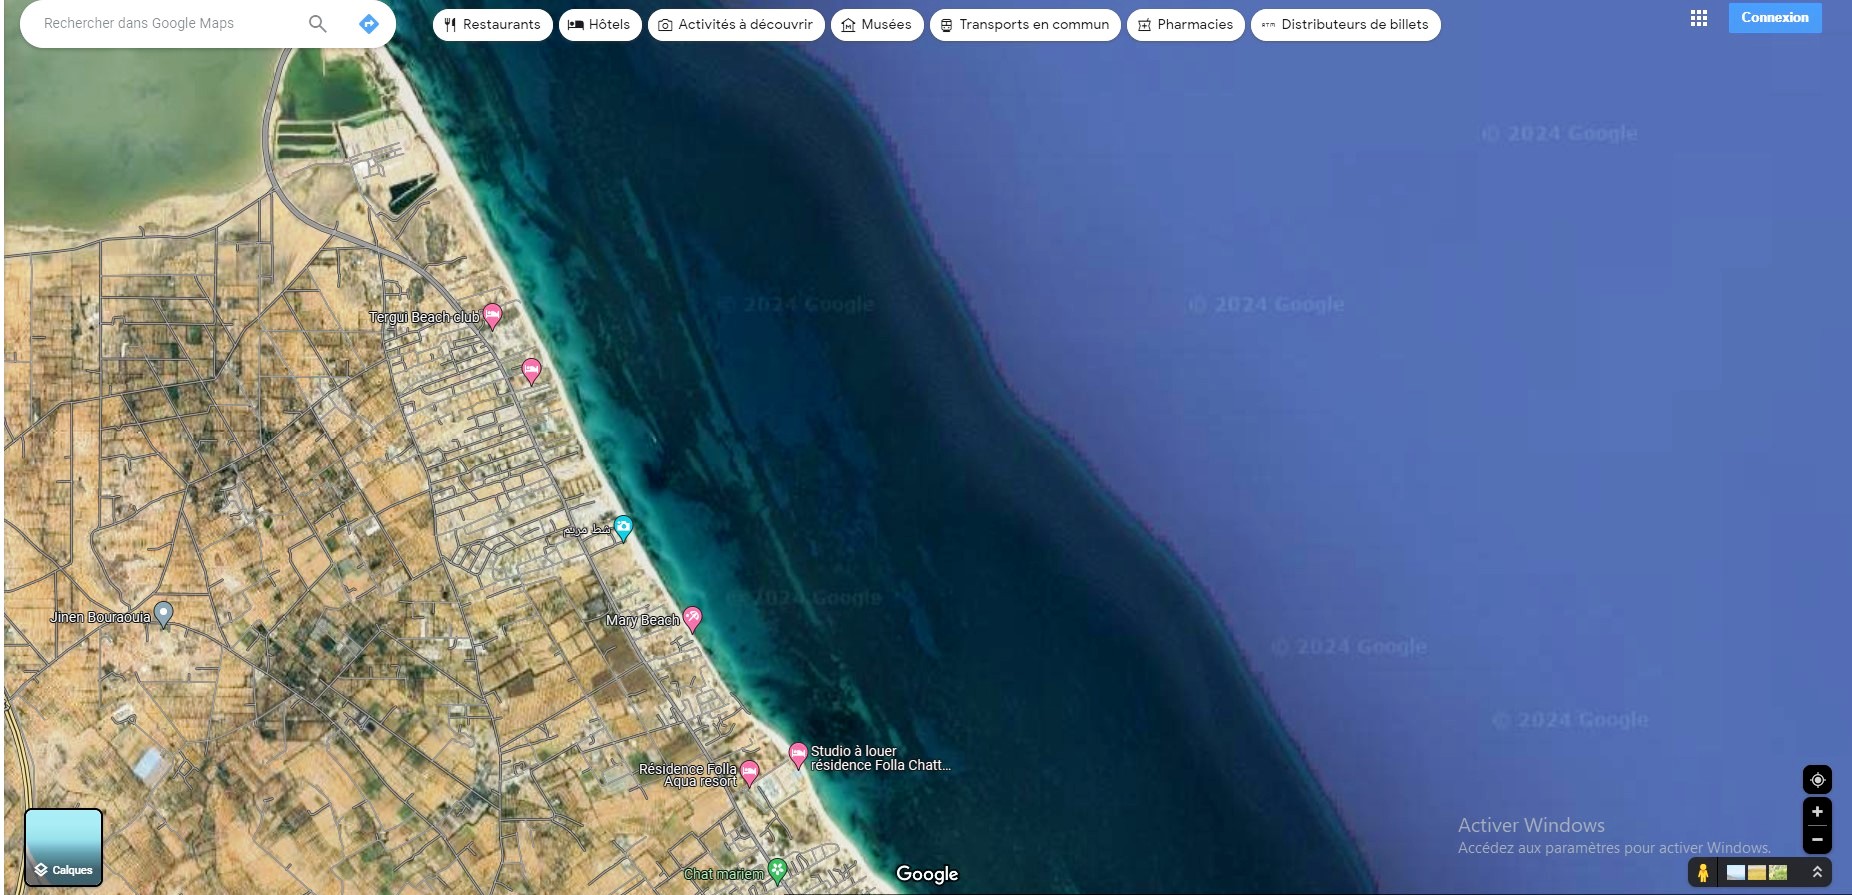Select the Hôtels category chip

600,25
